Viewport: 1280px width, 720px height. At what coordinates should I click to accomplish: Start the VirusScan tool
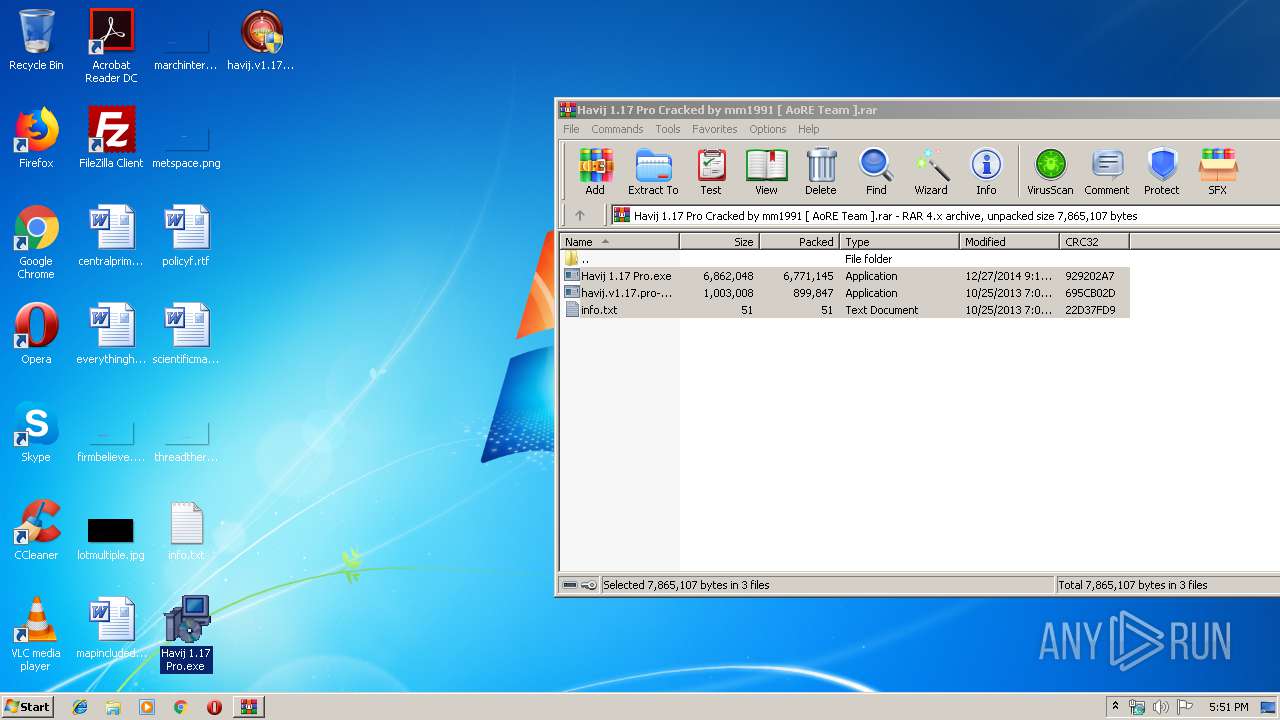[x=1050, y=172]
